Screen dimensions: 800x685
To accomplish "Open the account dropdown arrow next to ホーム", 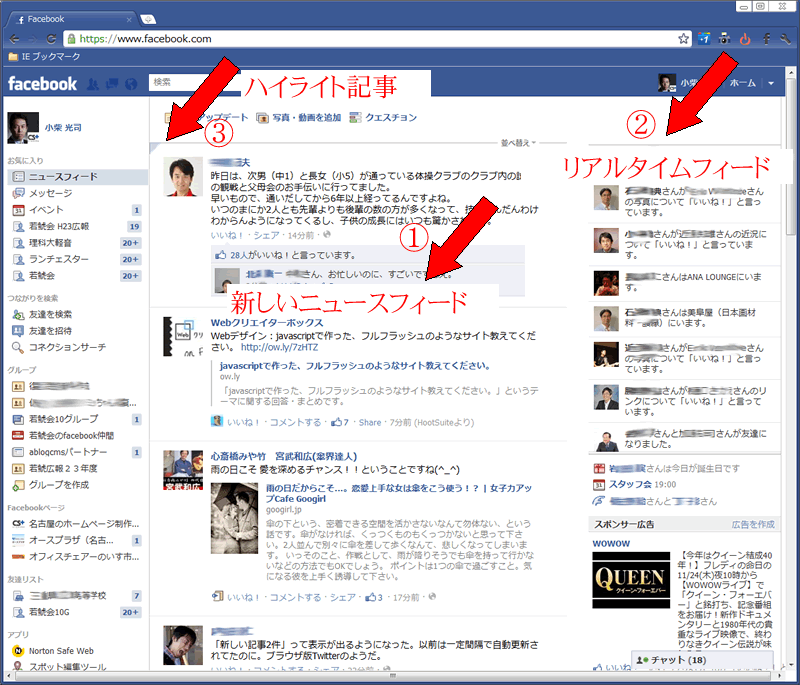I will coord(771,83).
